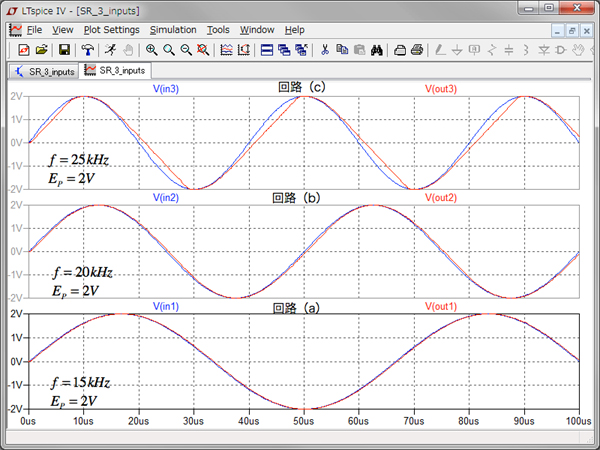Viewport: 600px width, 450px height.
Task: Click the V(out3) trace label
Action: pos(441,89)
